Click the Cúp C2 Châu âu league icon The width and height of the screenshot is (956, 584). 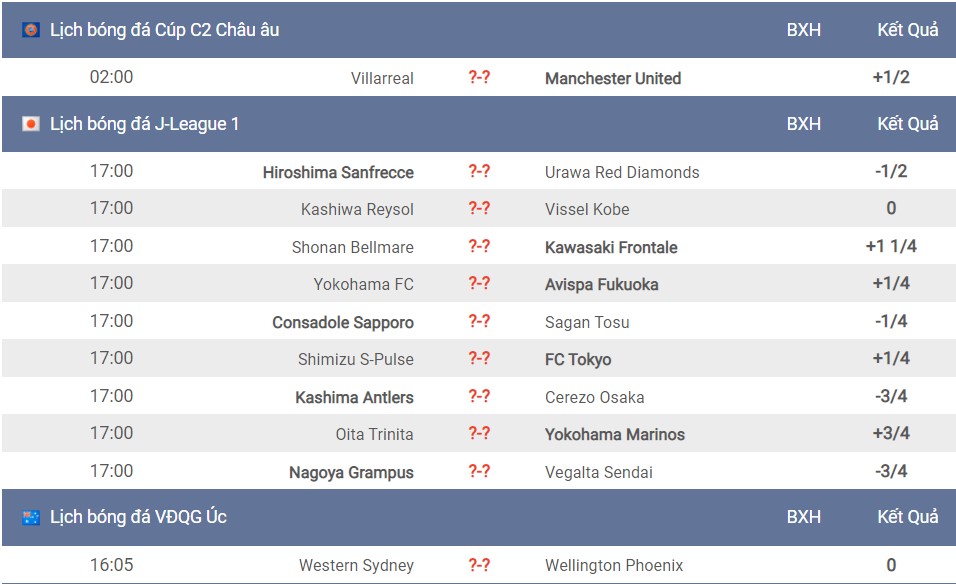click(x=31, y=30)
